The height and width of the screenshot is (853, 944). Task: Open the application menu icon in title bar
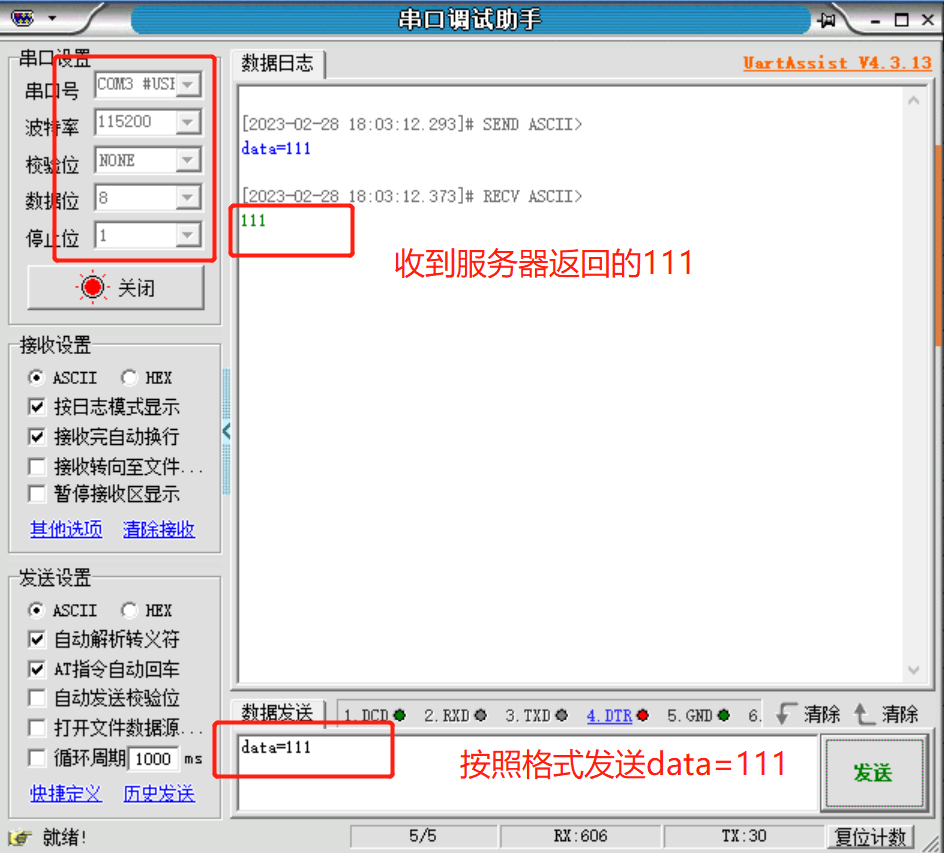point(23,18)
